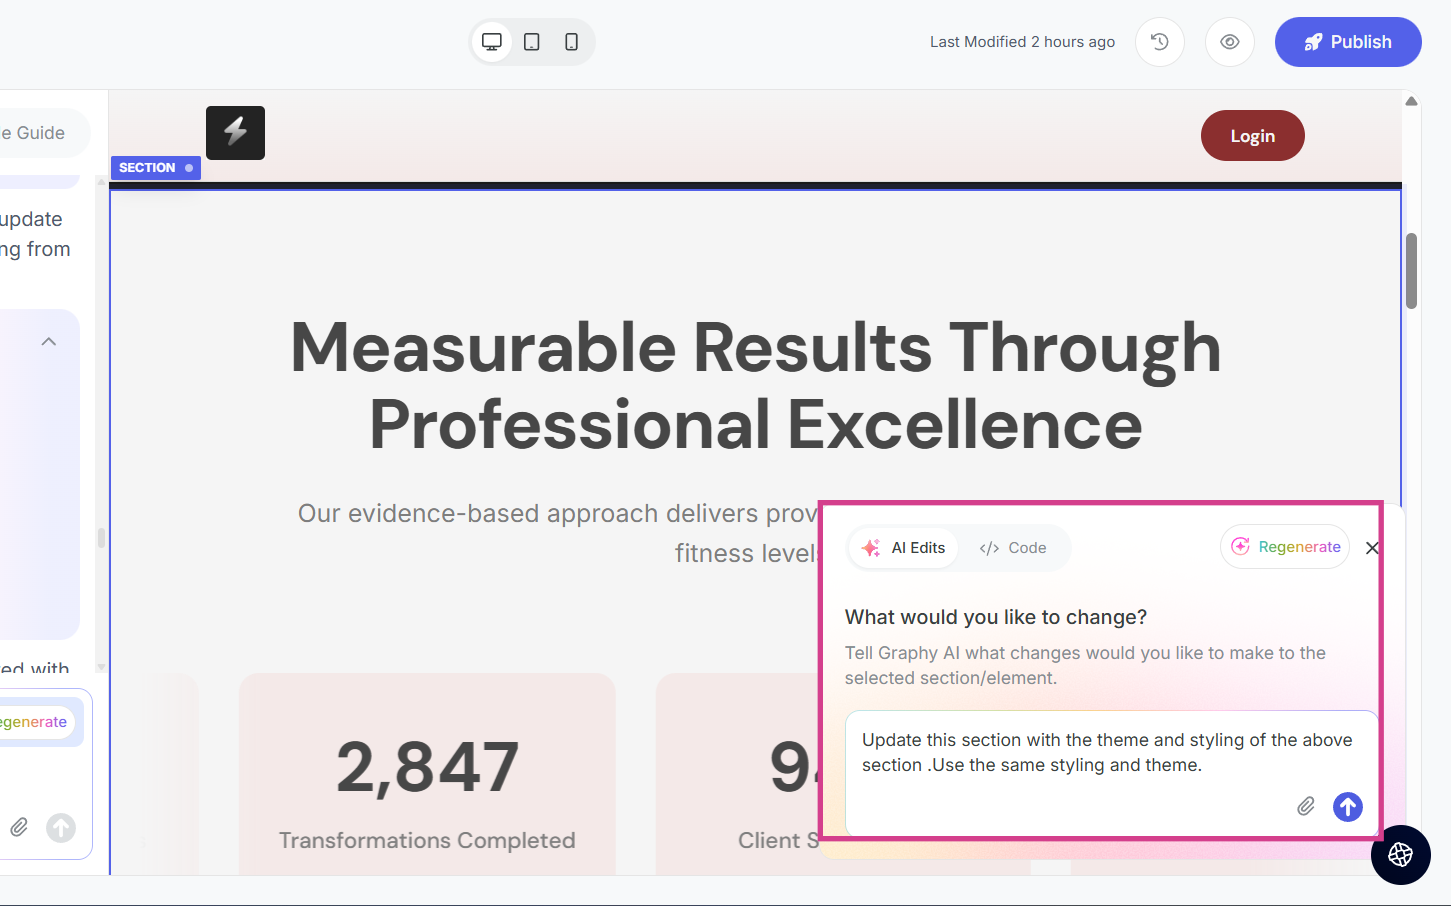1451x906 pixels.
Task: Select the AI Edits tab
Action: click(x=904, y=548)
